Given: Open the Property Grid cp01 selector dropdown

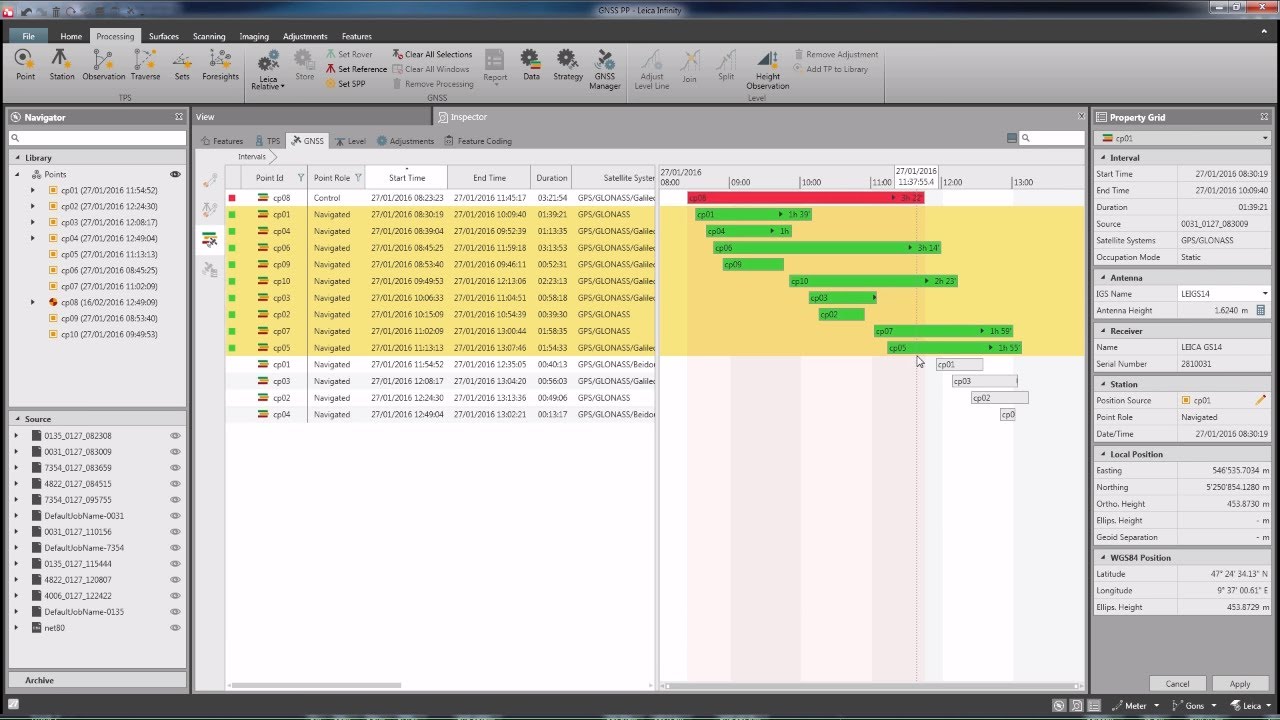Looking at the screenshot, I should tap(1264, 138).
